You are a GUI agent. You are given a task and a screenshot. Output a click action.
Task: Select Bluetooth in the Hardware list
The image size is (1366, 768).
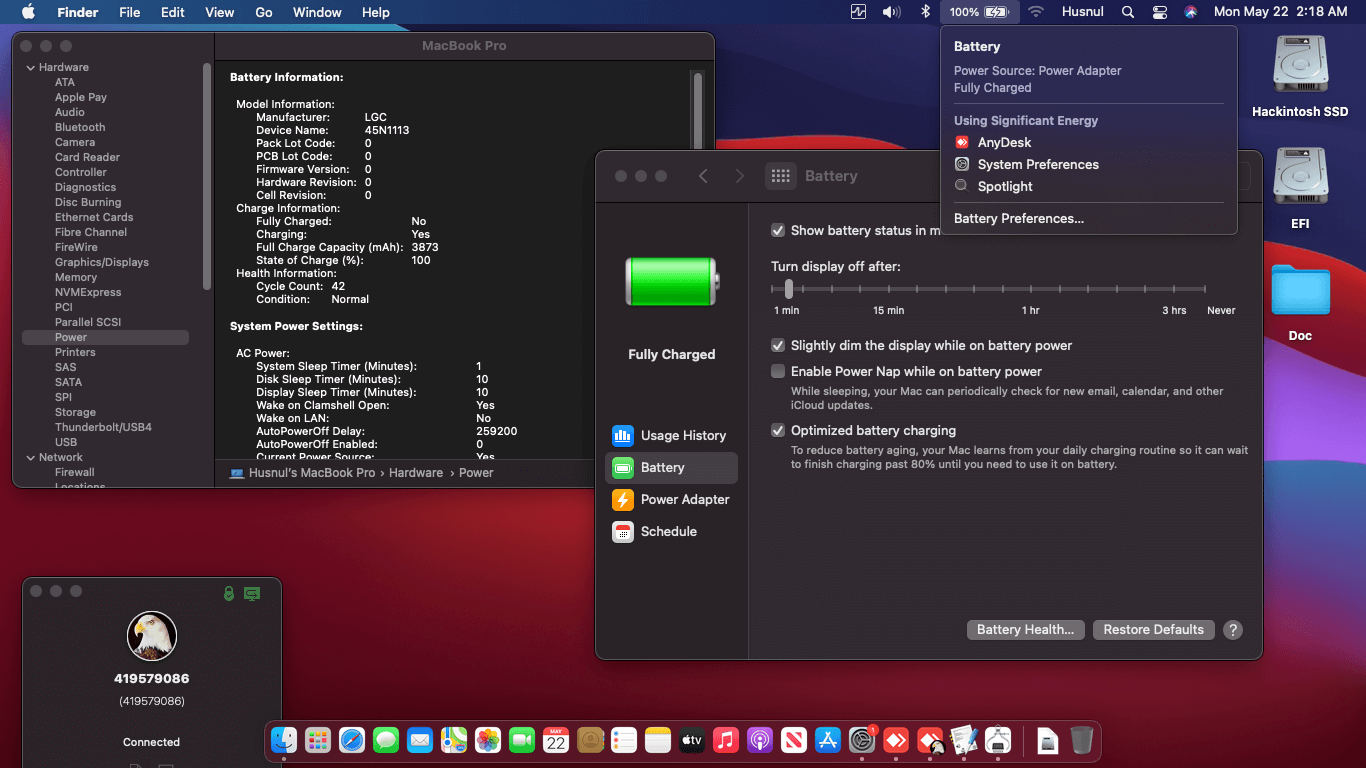coord(80,127)
